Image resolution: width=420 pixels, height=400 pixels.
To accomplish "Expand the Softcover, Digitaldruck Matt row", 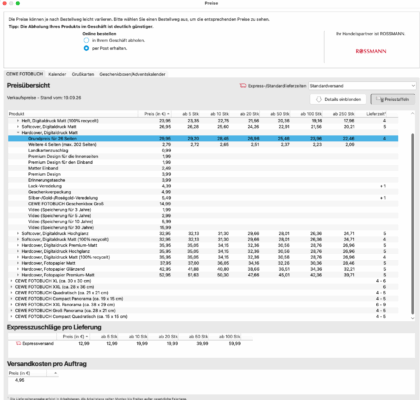I will click(18, 127).
